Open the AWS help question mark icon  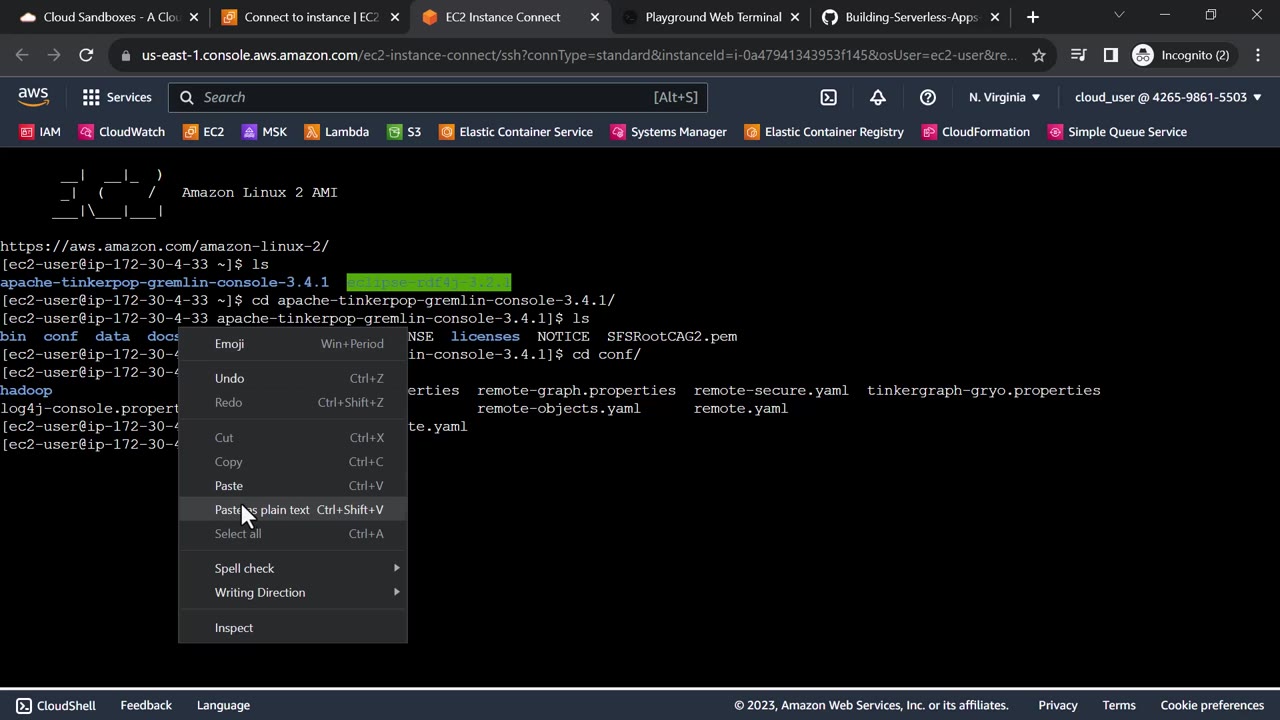[x=927, y=97]
